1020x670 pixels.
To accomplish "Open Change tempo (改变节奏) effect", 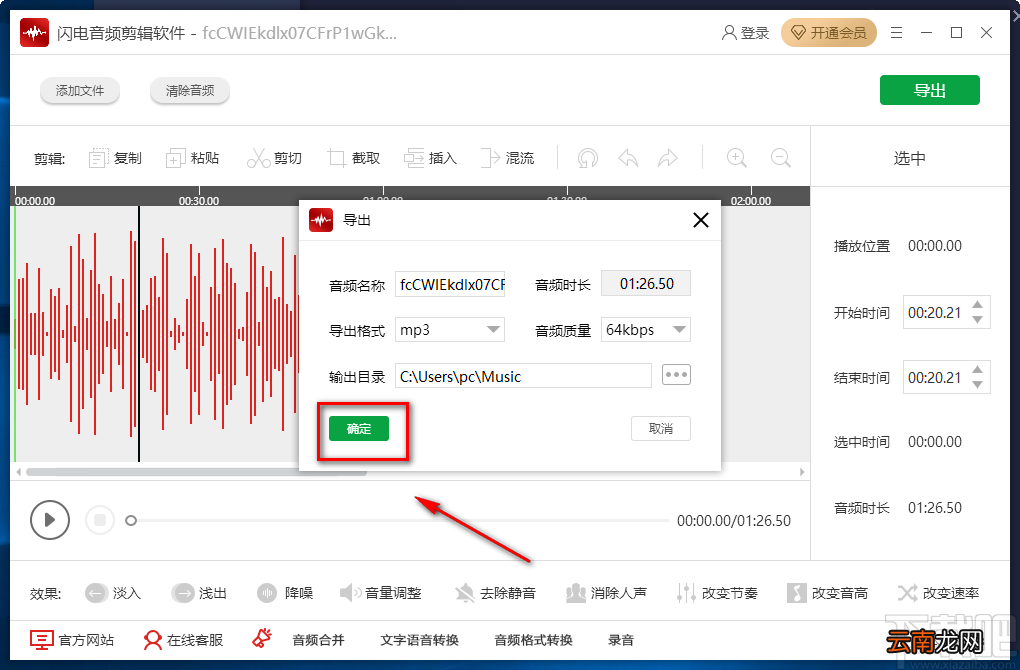I will [717, 593].
